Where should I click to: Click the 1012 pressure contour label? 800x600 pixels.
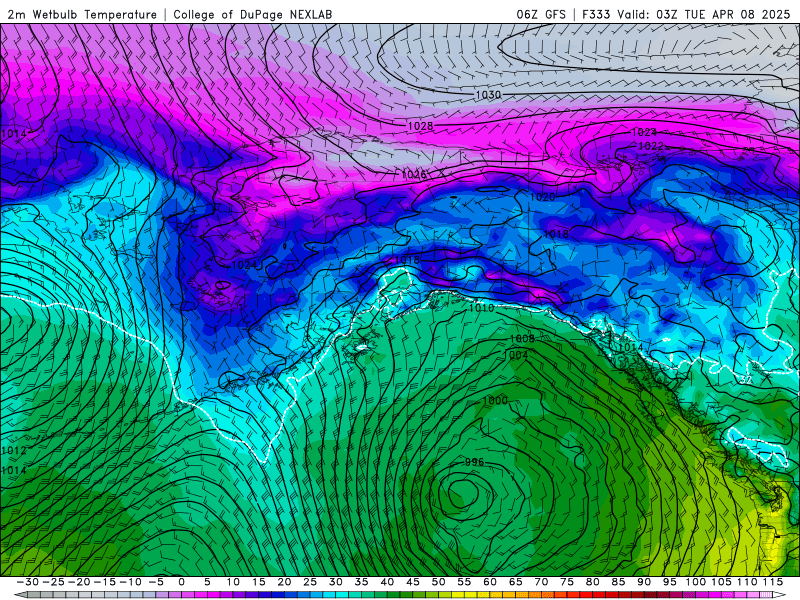click(14, 451)
